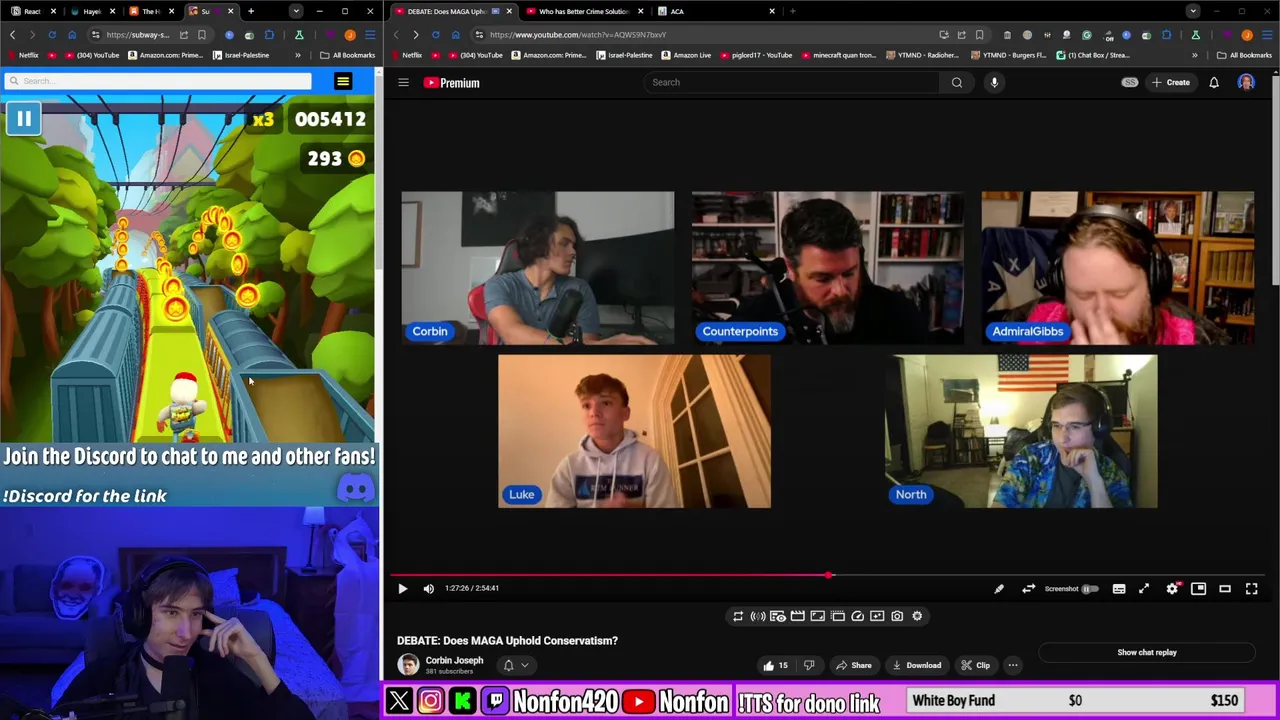Click the clapperboard cinema mode icon
This screenshot has width=1280, height=720.
797,616
